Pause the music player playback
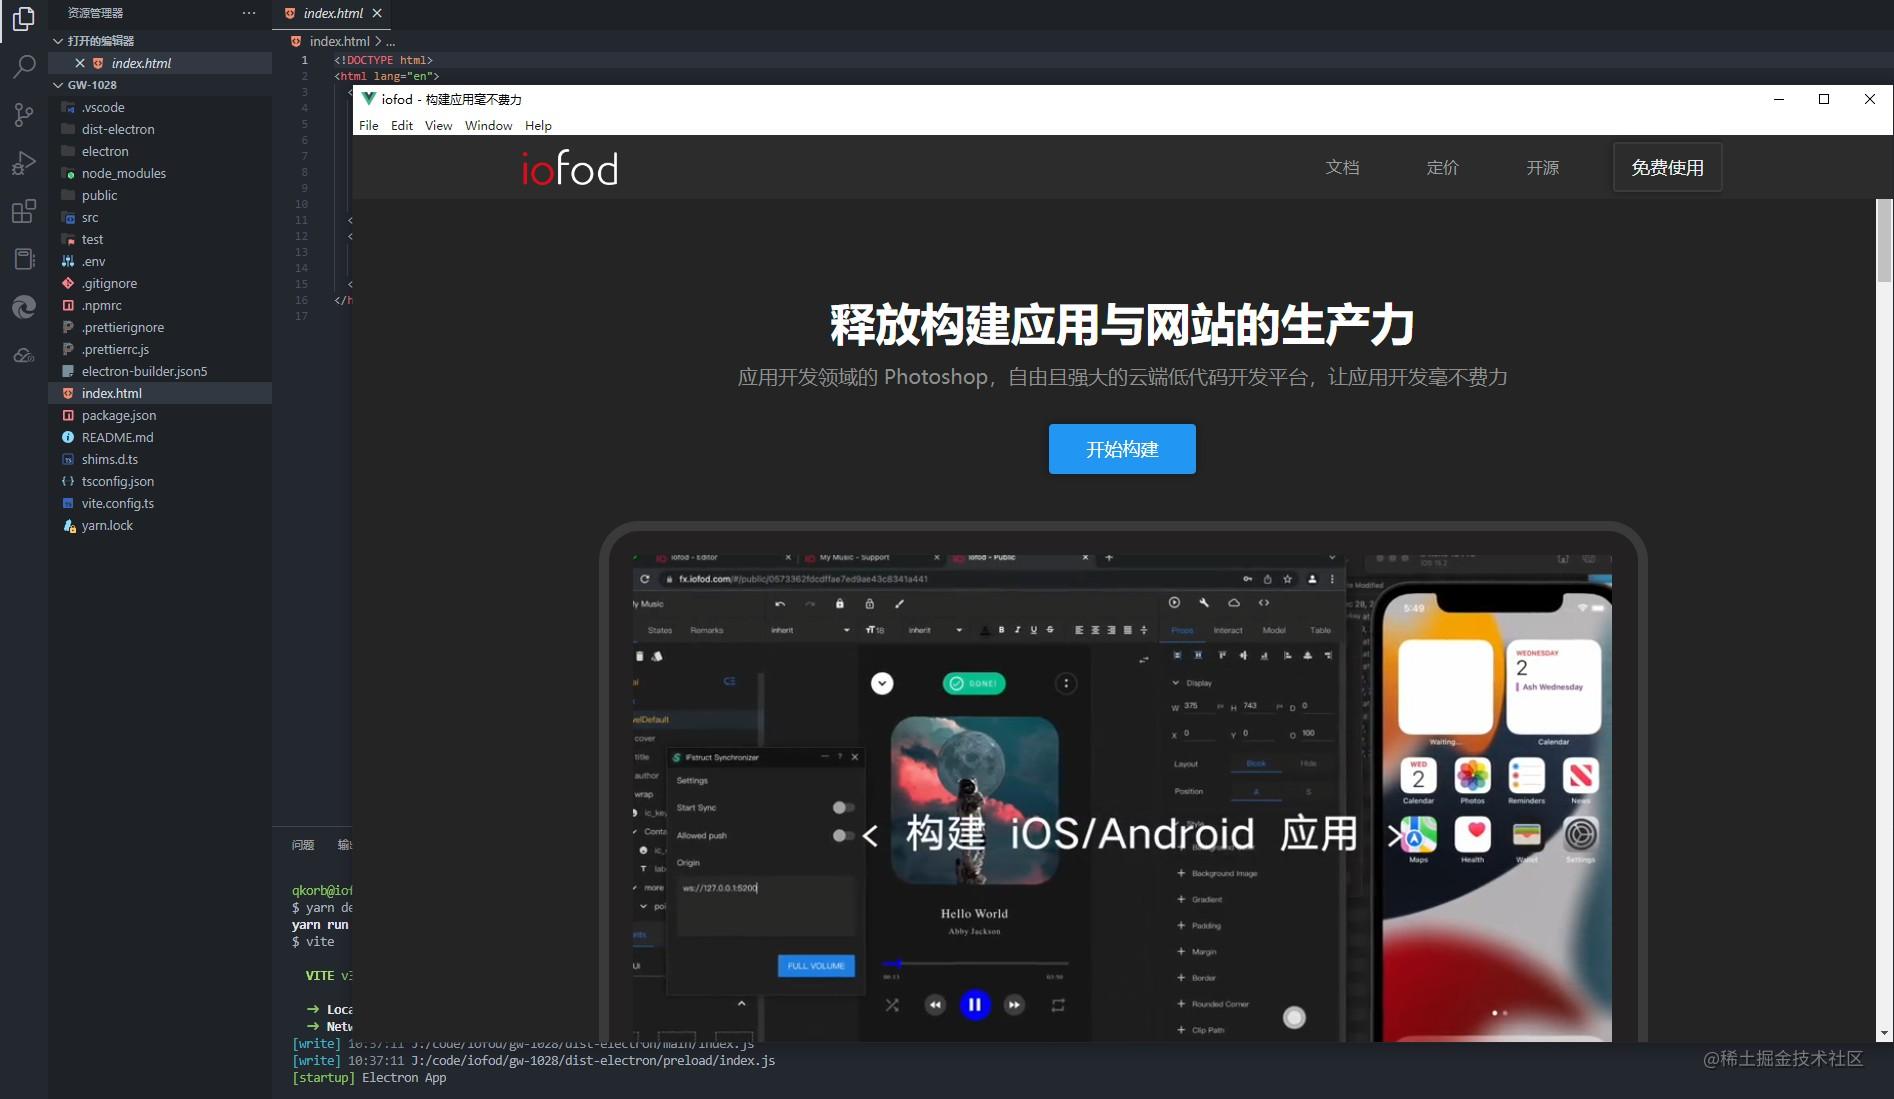1894x1099 pixels. pyautogui.click(x=974, y=1004)
